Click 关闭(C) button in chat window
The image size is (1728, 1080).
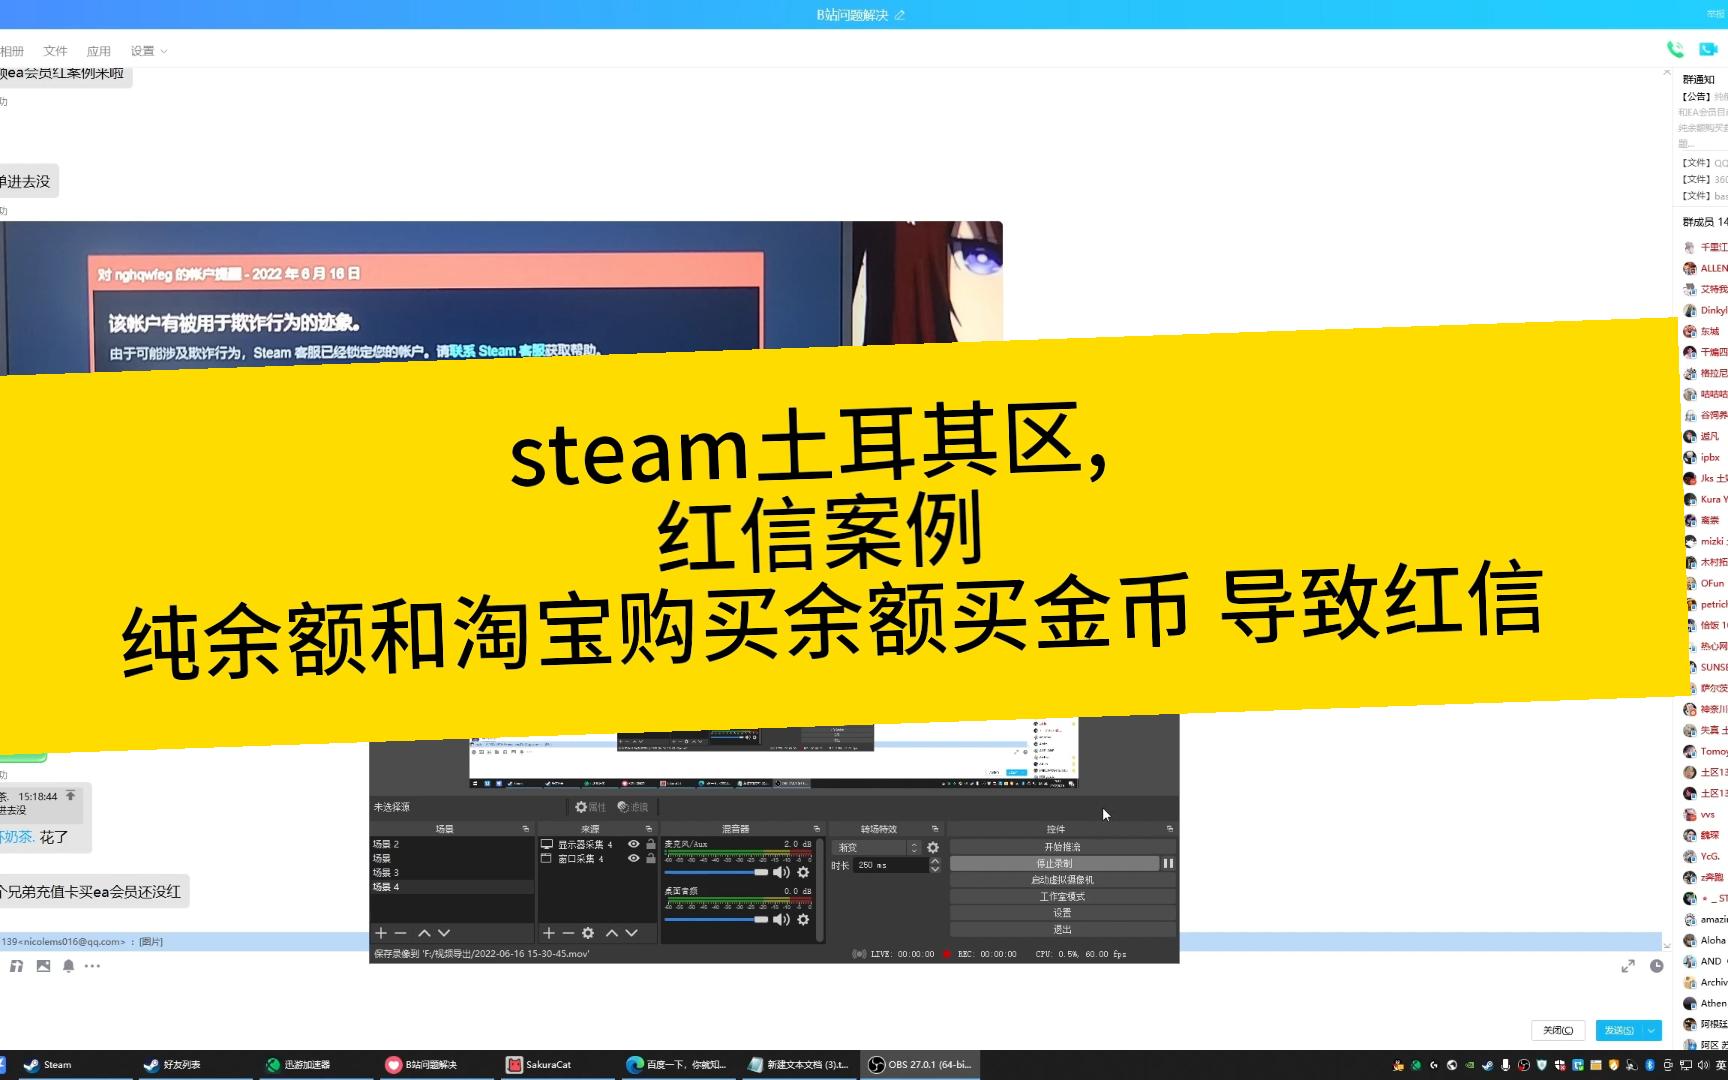pyautogui.click(x=1558, y=1030)
